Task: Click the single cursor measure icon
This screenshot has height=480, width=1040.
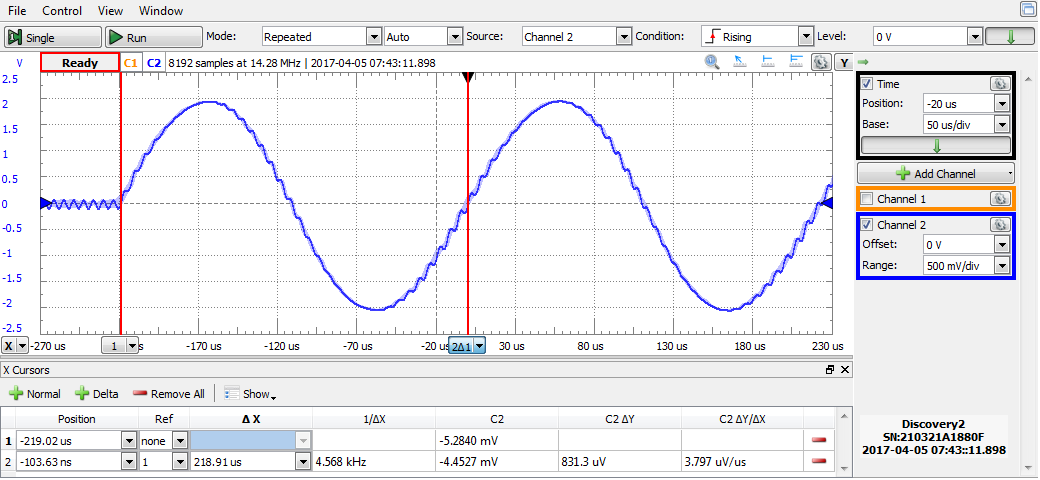Action: 768,62
